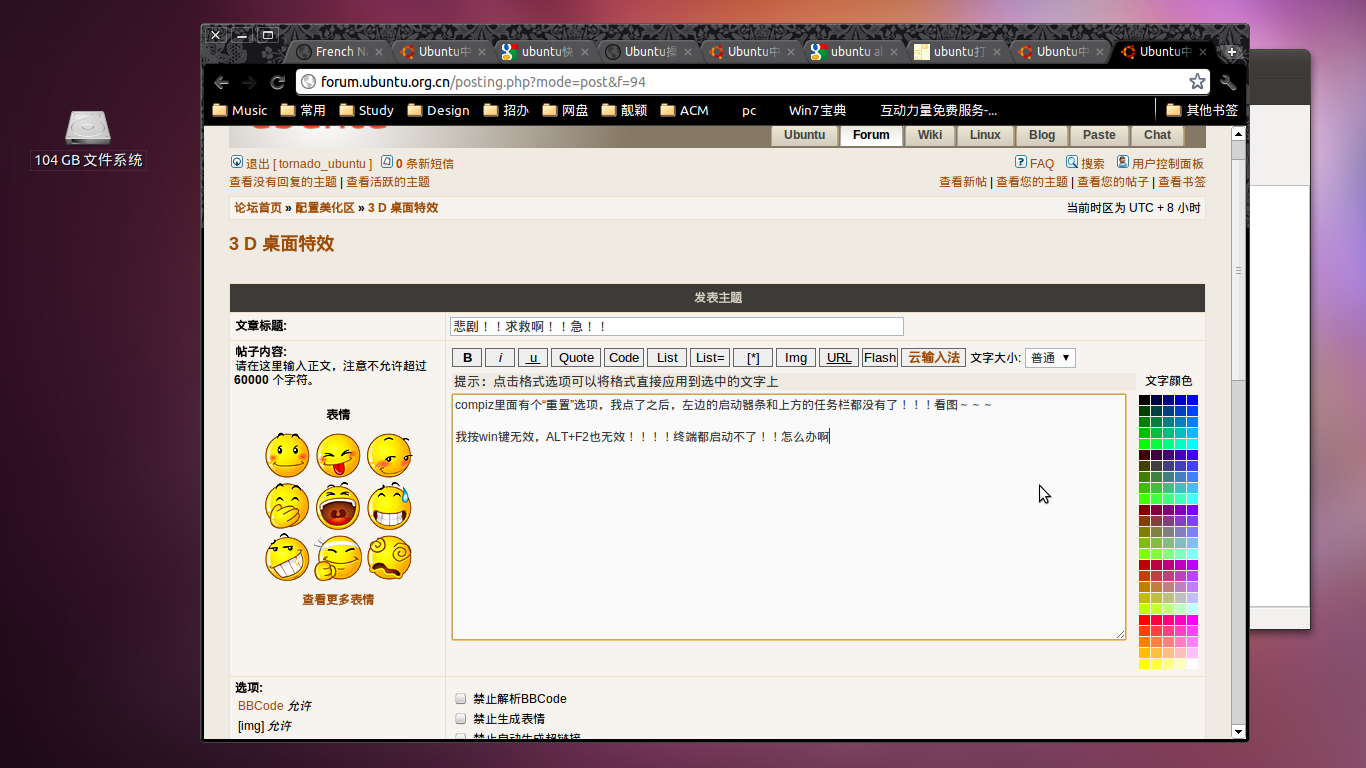Viewport: 1366px width, 768px height.
Task: Insert the blushing smiley emoticon
Action: (287, 455)
